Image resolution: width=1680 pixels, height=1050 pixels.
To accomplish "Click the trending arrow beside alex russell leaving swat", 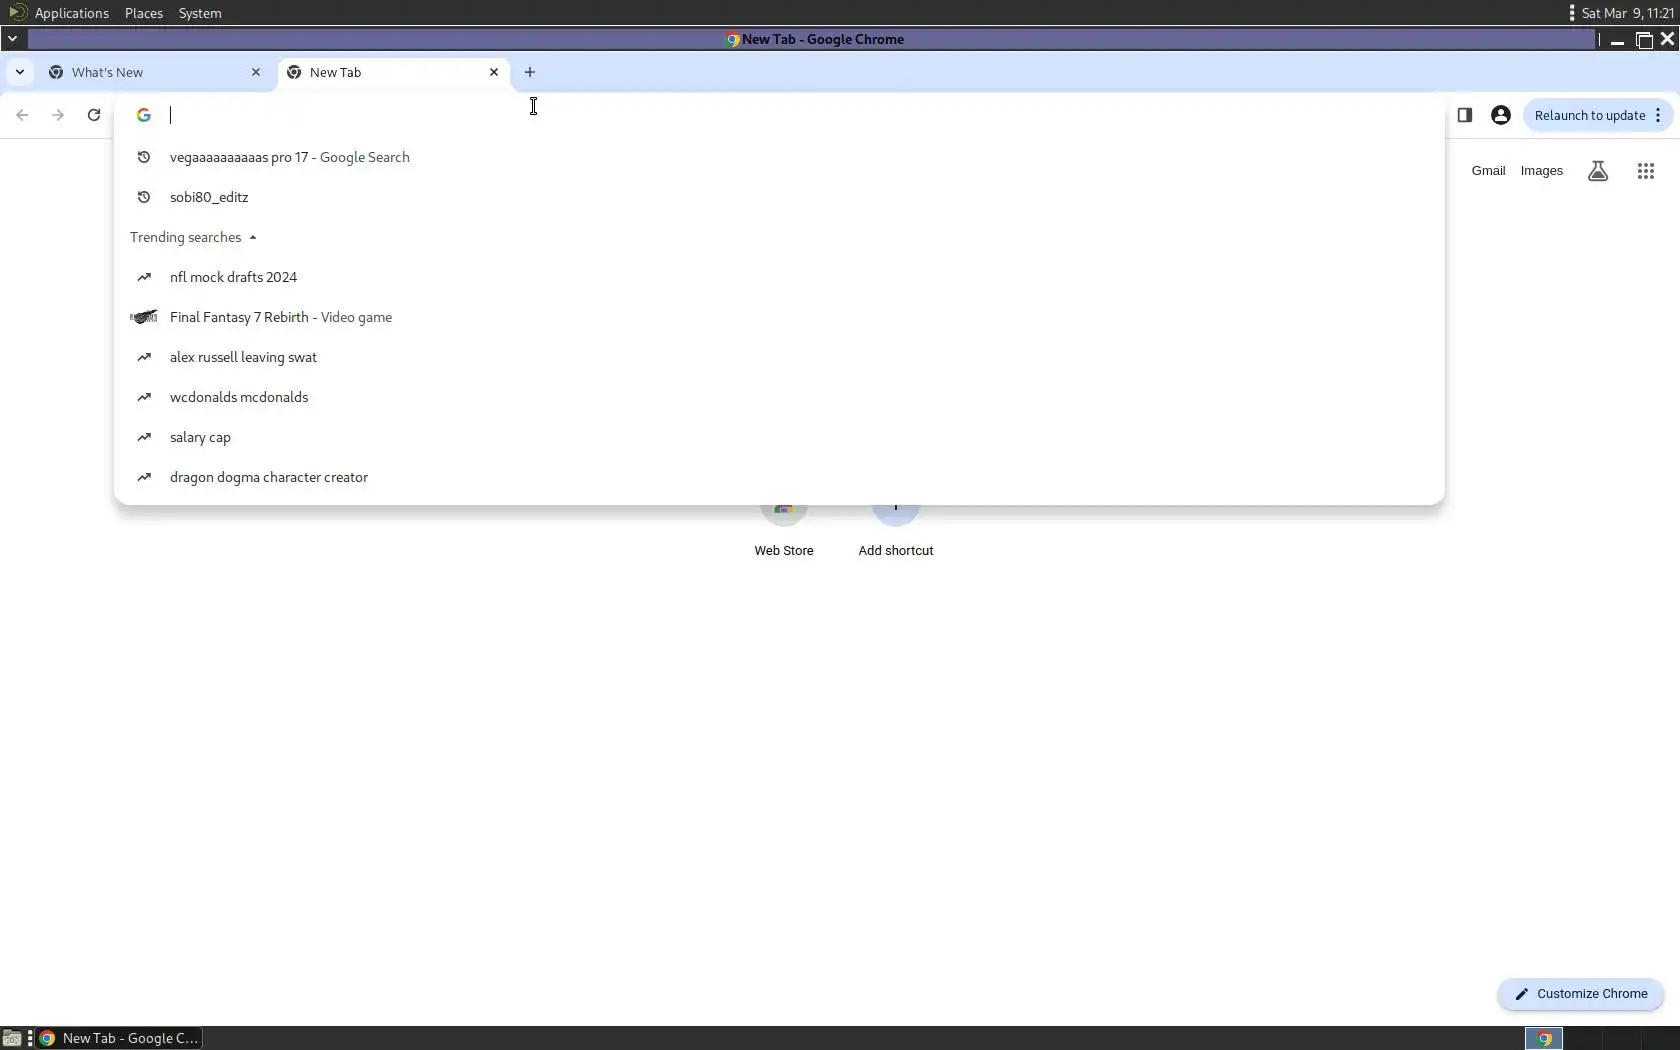I will click(x=144, y=357).
